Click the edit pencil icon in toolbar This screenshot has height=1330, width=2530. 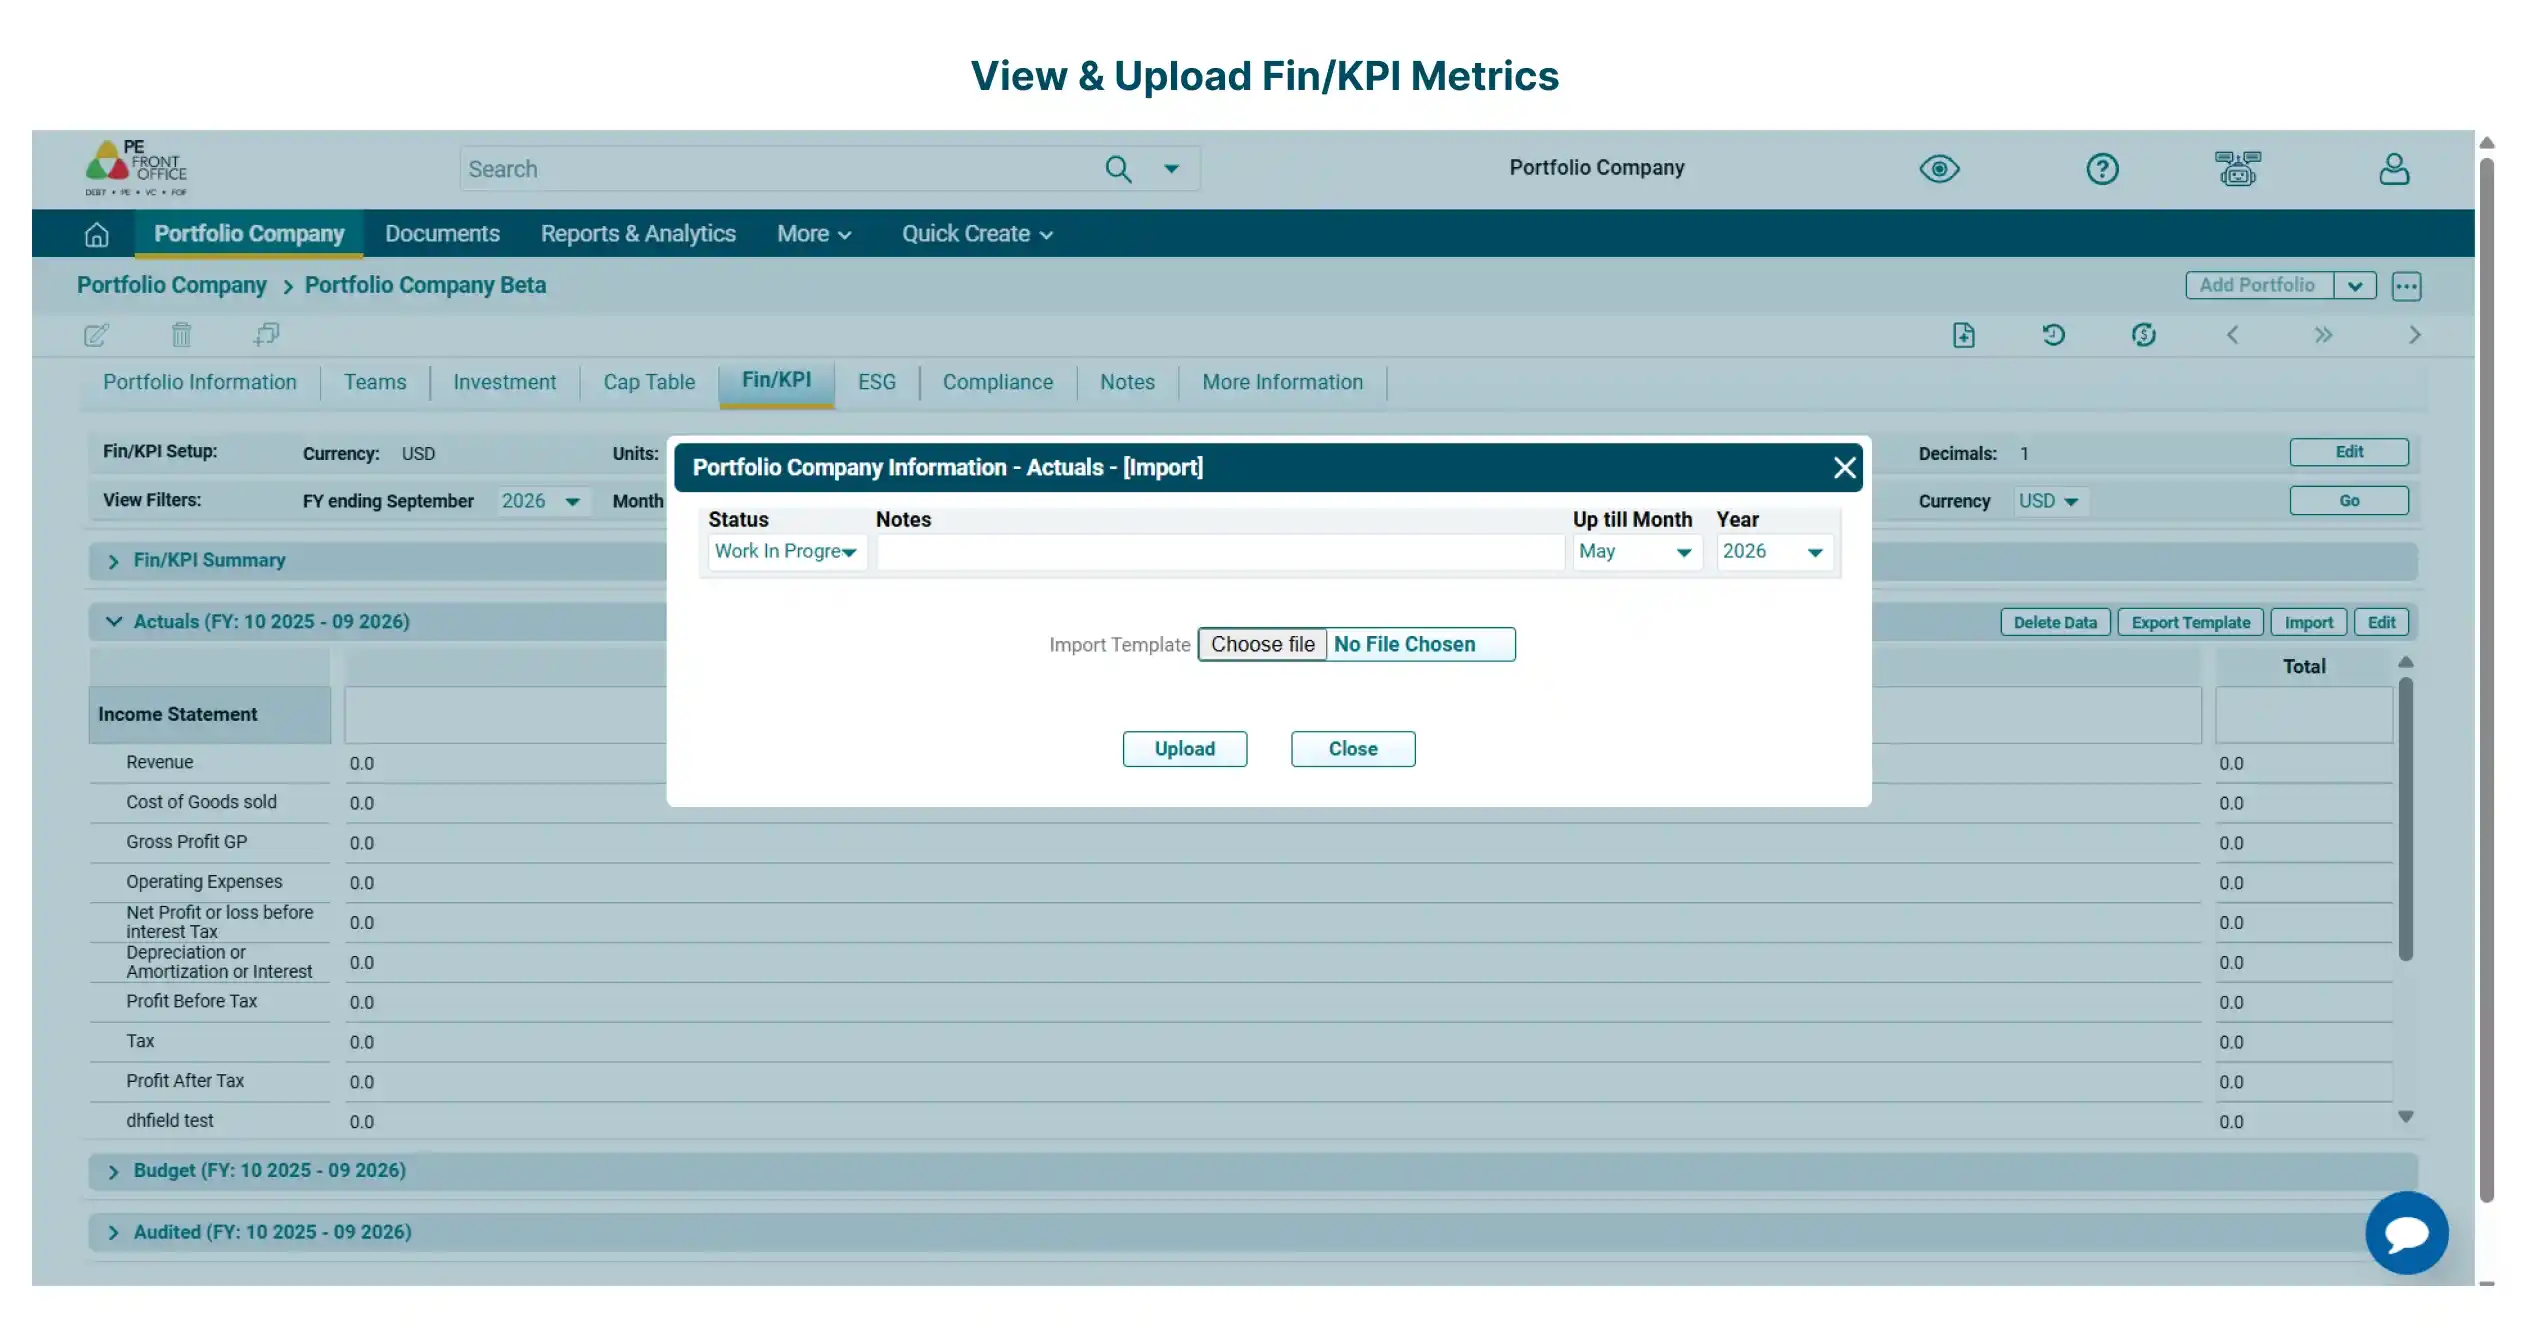pos(96,335)
